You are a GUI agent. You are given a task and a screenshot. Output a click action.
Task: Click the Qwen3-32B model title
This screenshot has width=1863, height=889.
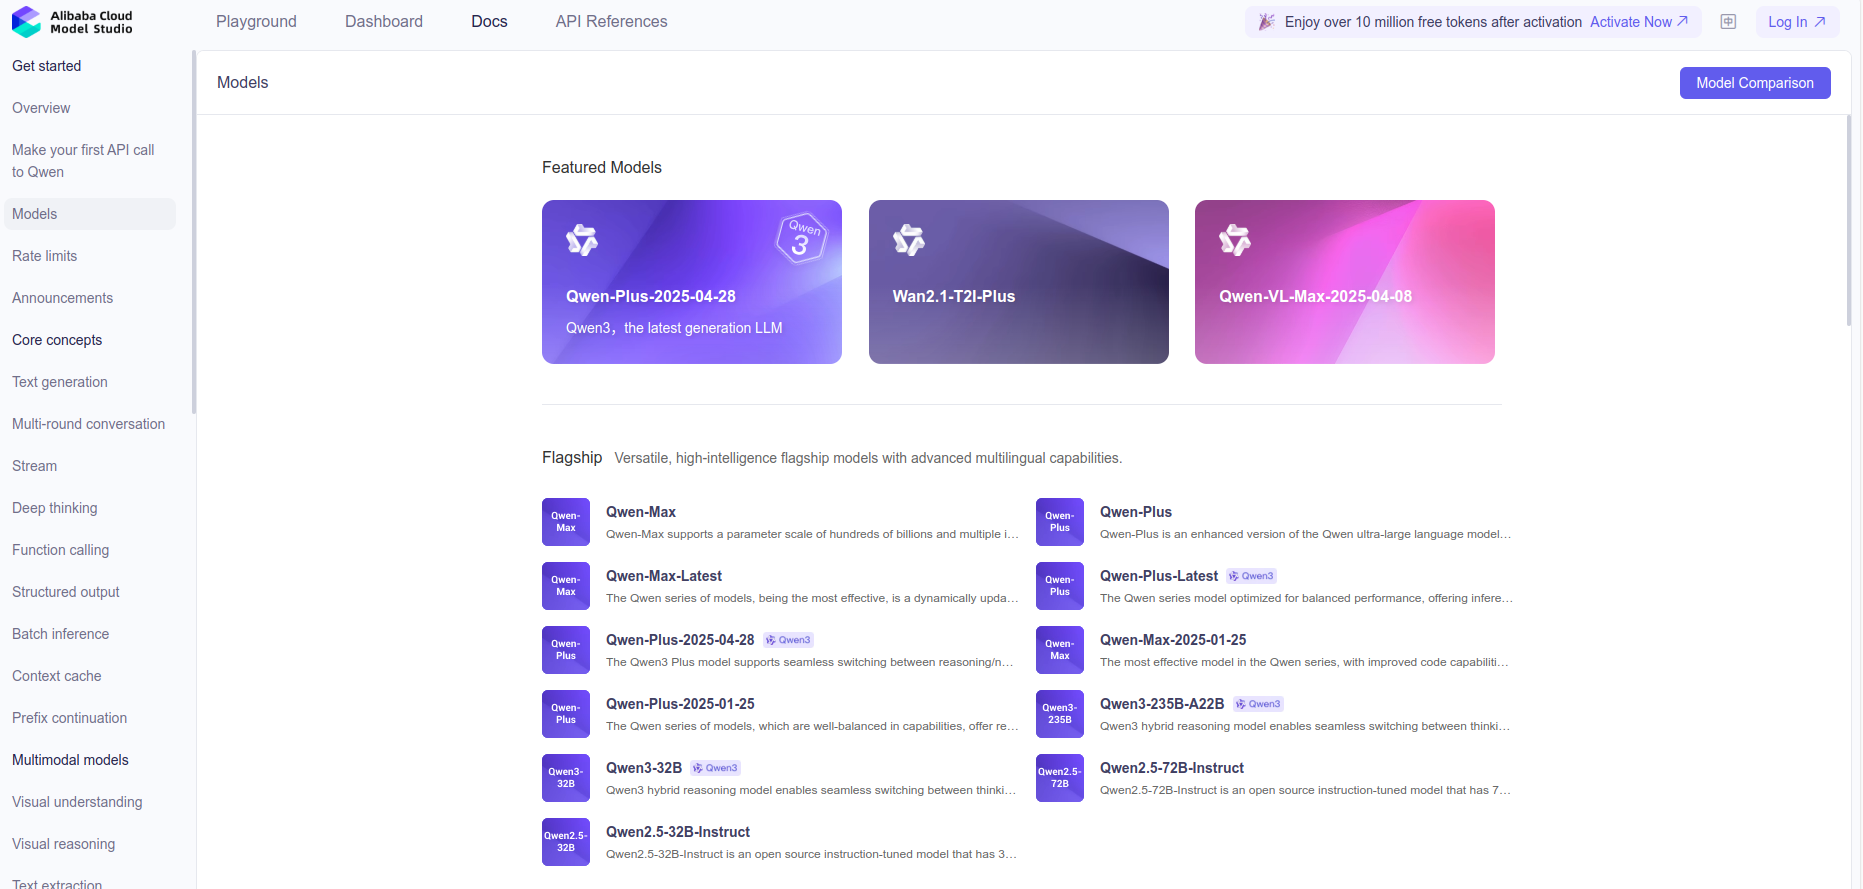644,768
